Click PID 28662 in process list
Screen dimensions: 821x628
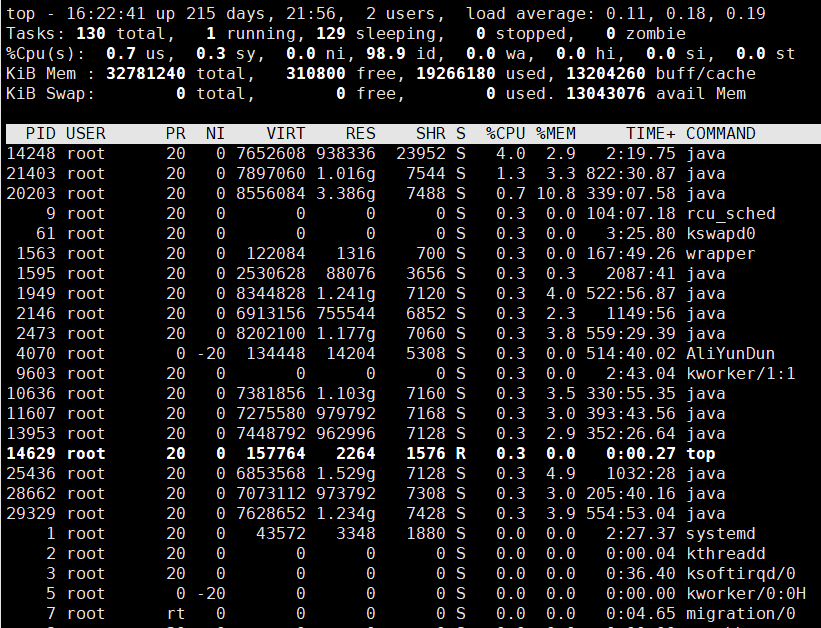tap(30, 493)
